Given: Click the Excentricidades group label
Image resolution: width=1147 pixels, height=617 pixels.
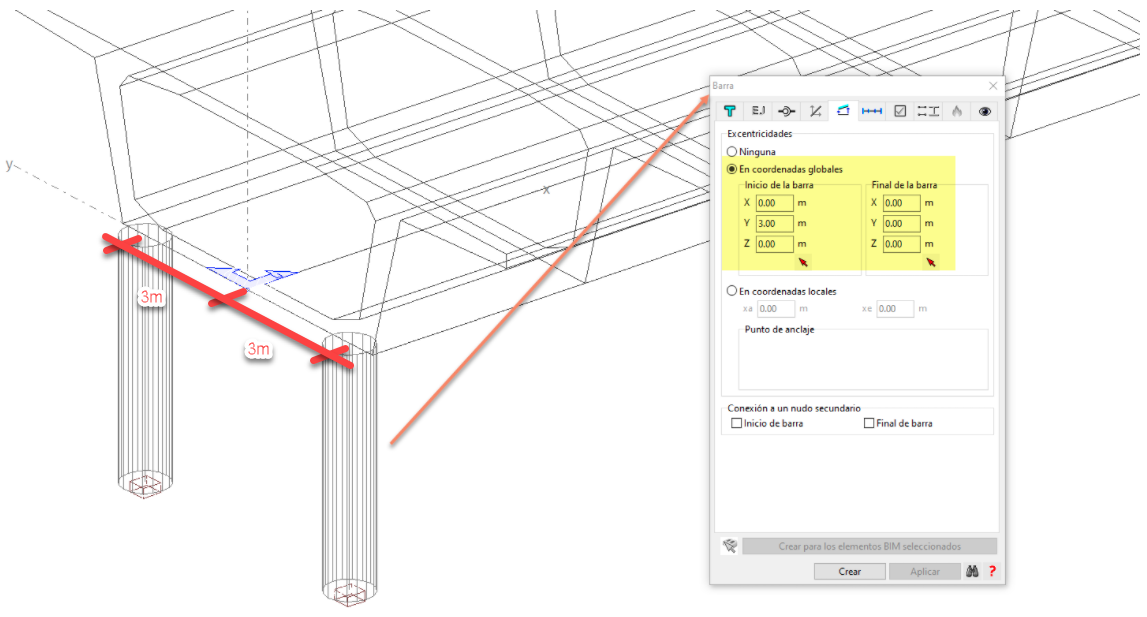Looking at the screenshot, I should pos(759,134).
